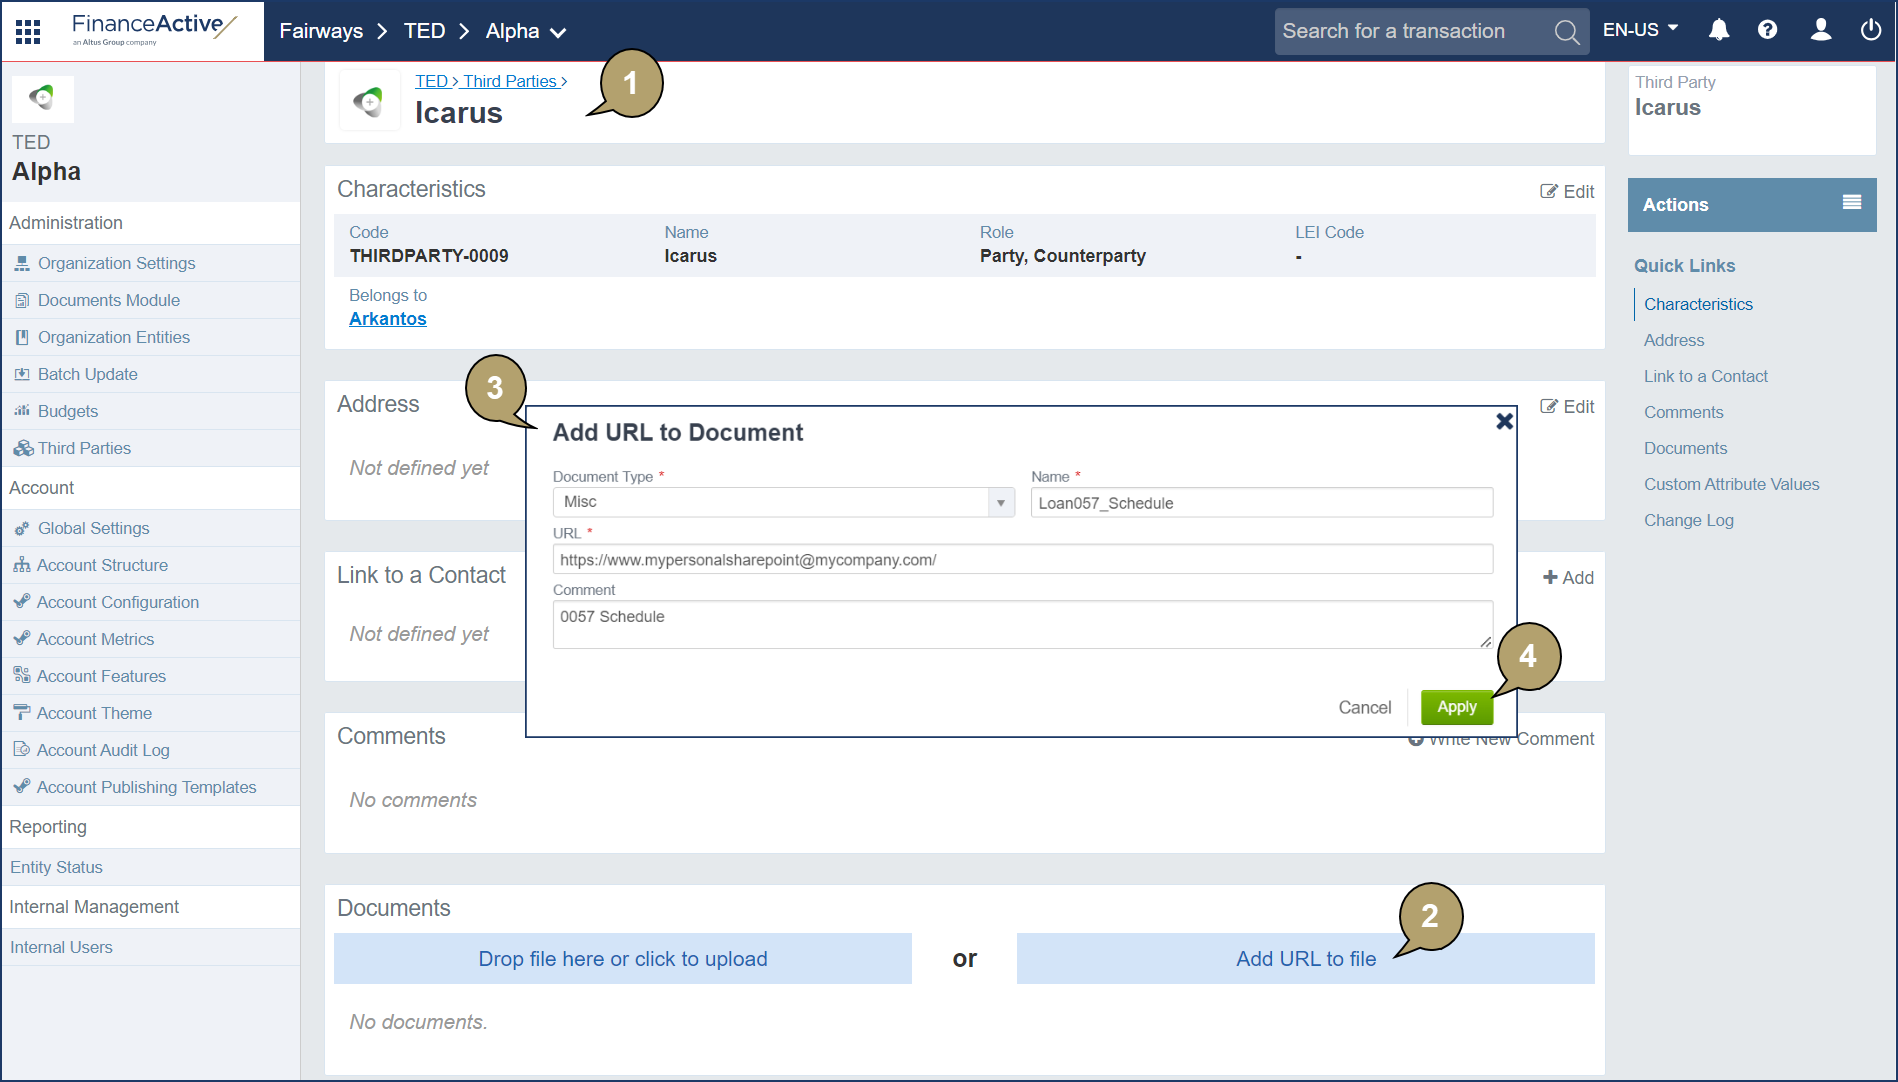Jump to Address quick link

[x=1674, y=340]
